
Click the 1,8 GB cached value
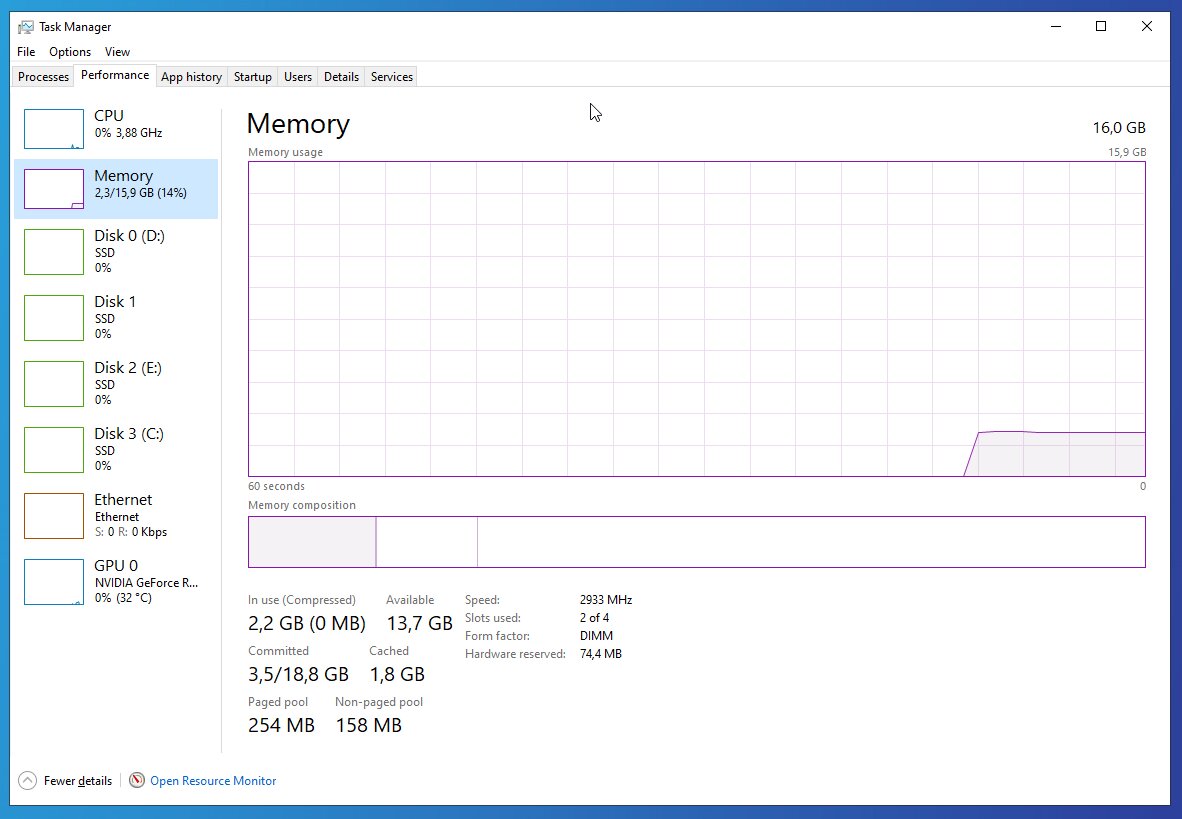point(397,673)
